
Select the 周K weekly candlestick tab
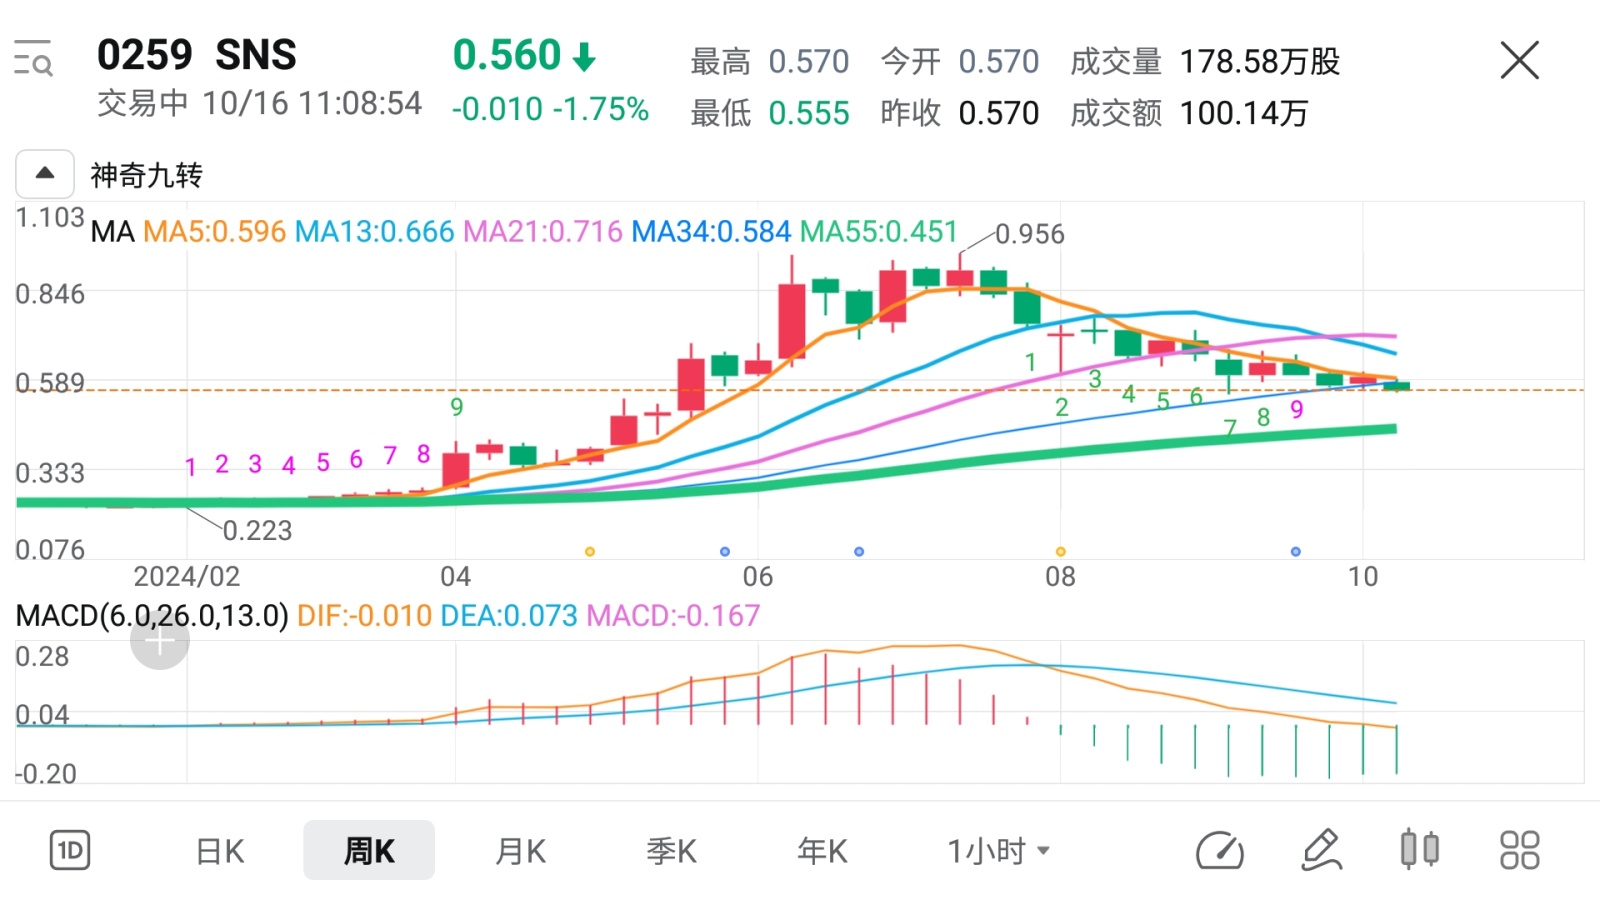(369, 851)
